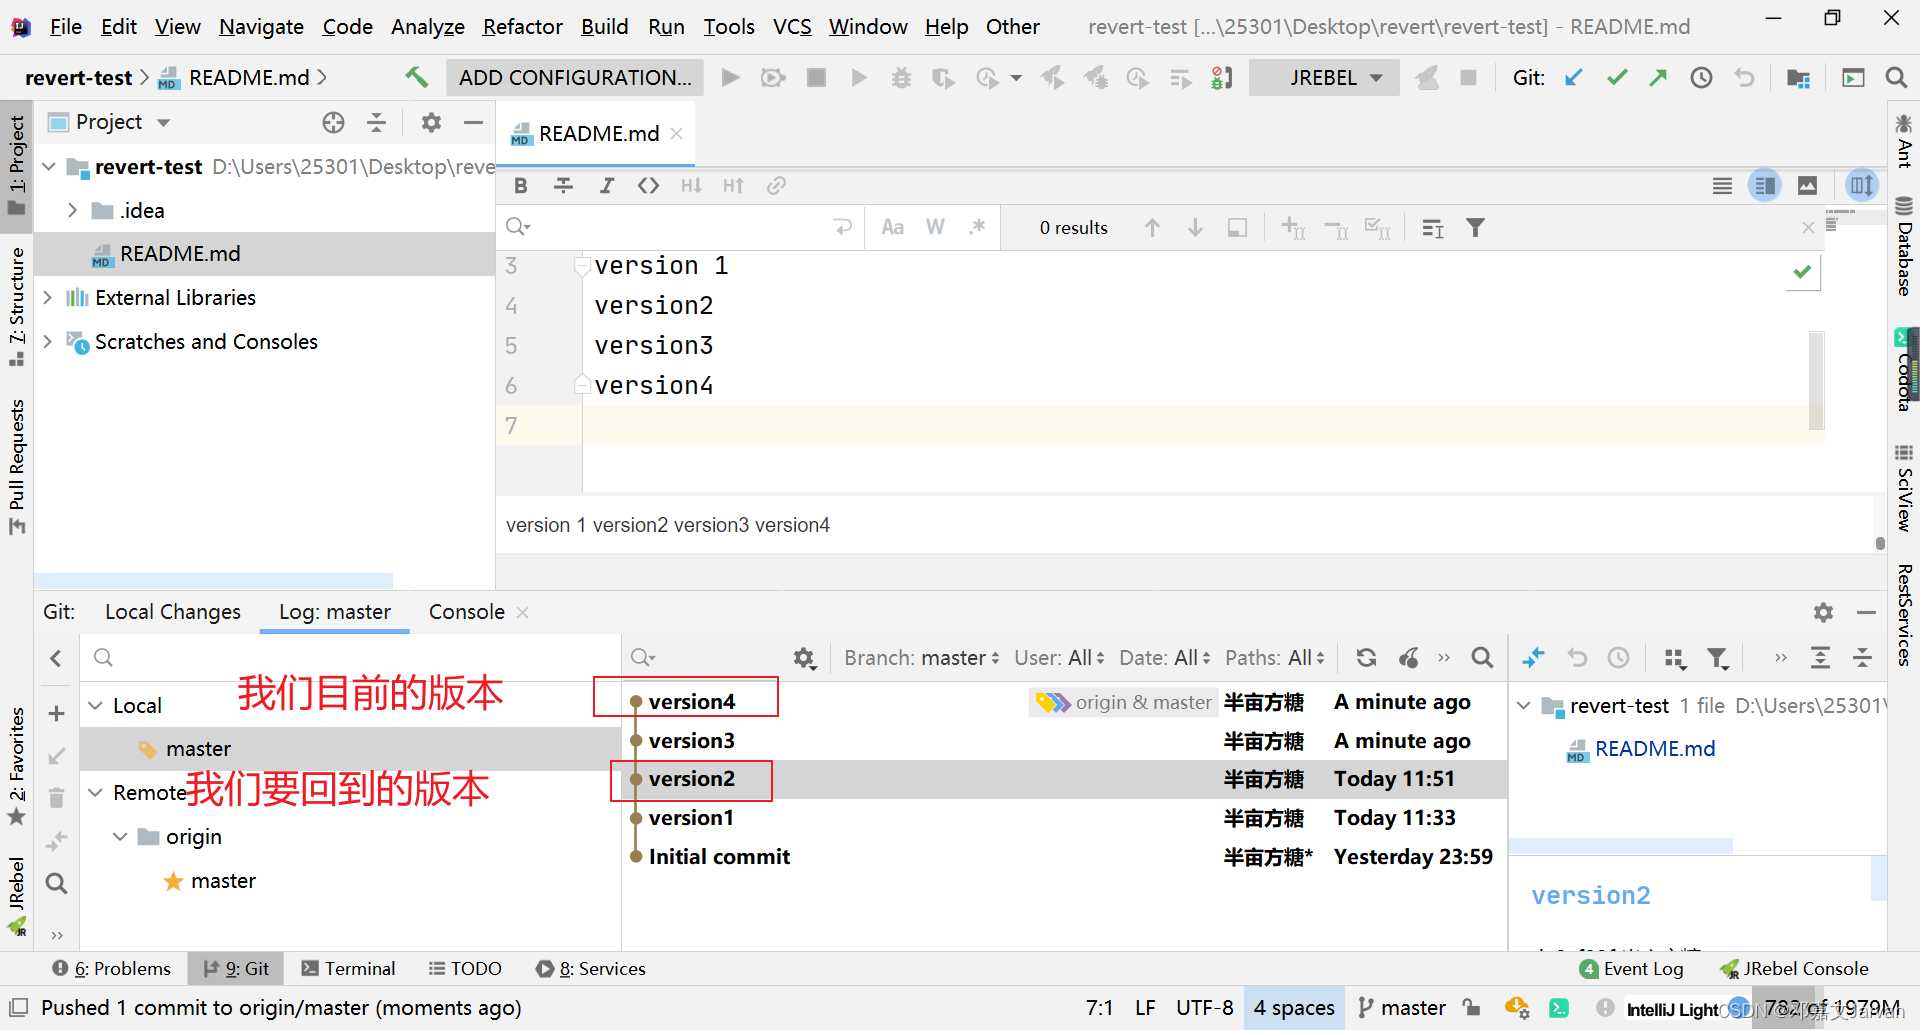Click into the editor search field

coord(680,227)
